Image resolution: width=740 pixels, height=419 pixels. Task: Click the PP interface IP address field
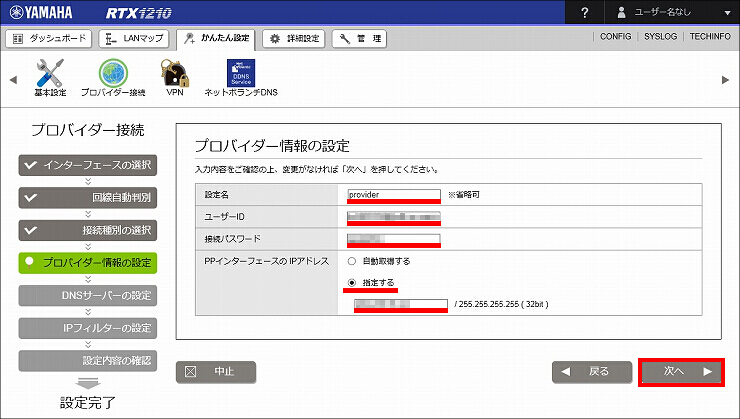pos(401,304)
